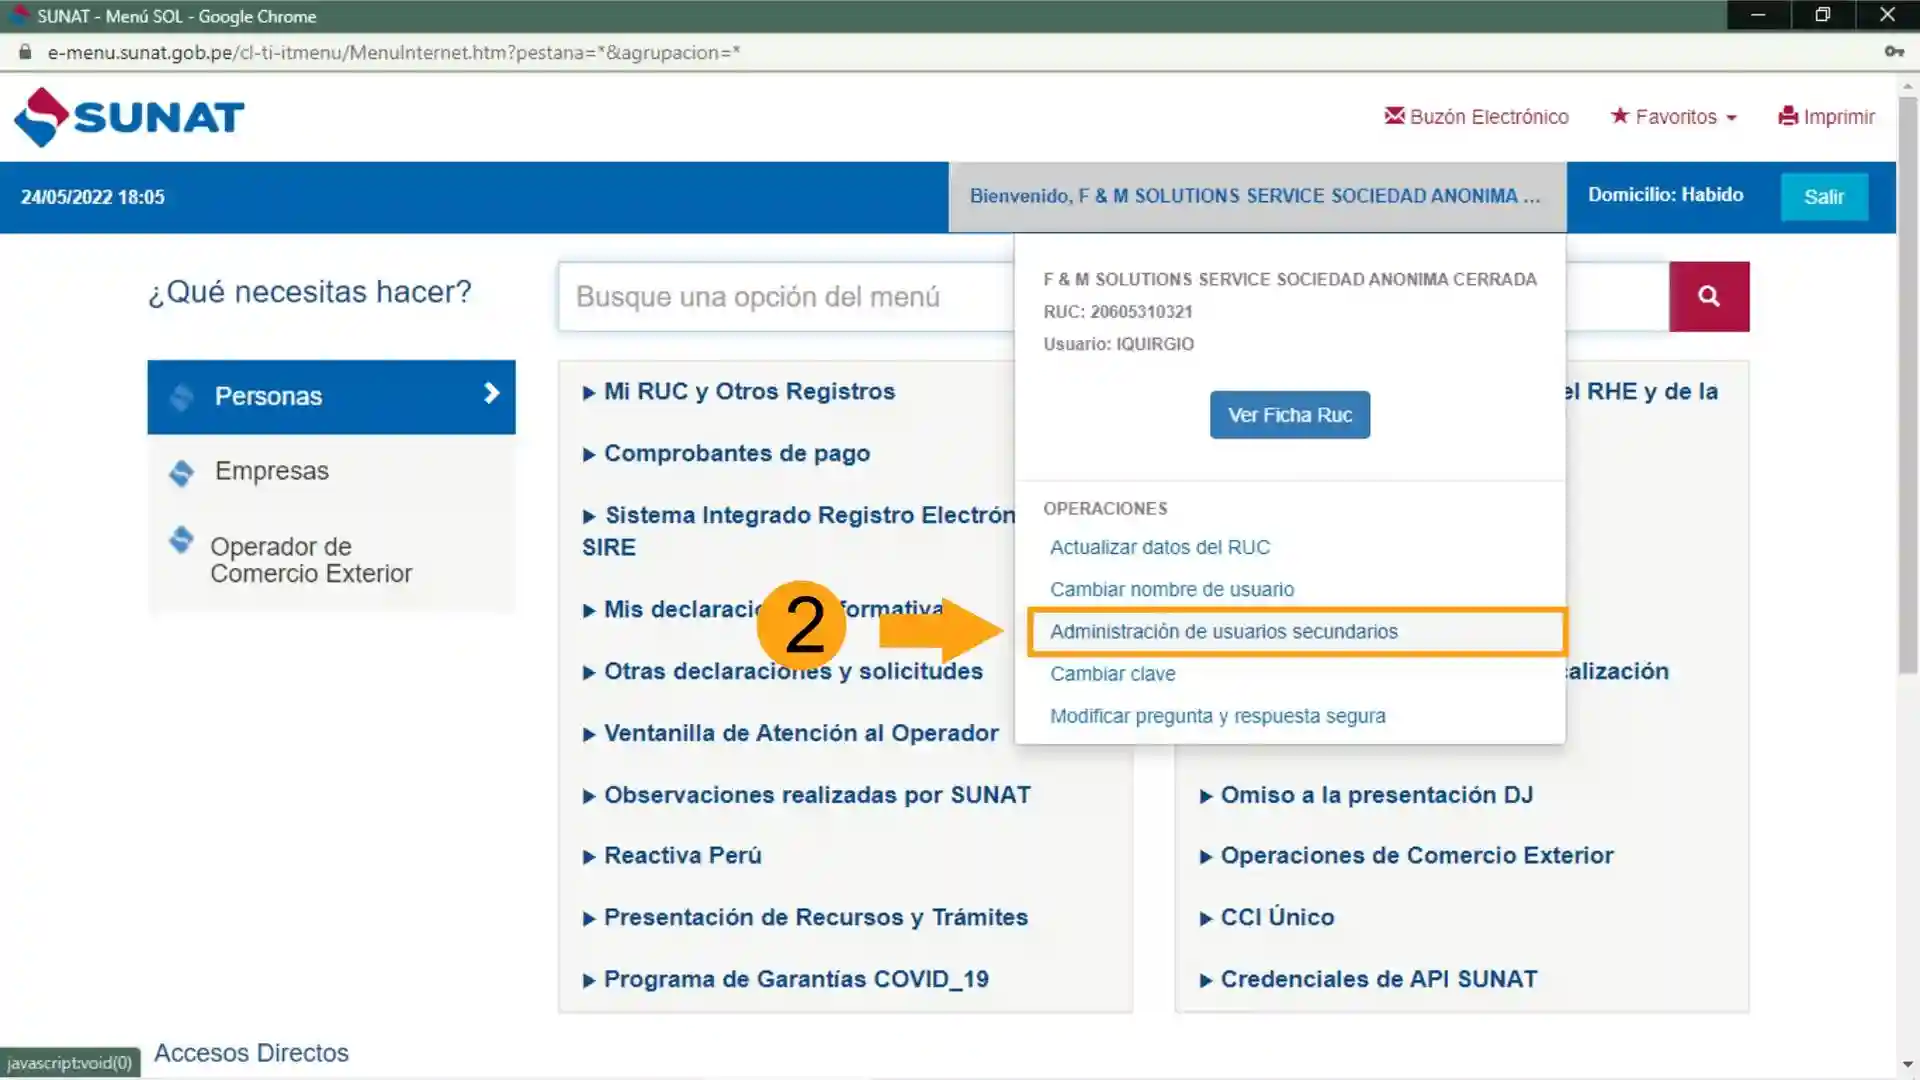This screenshot has width=1920, height=1080.
Task: Expand Operaciones de Comercio Exterior
Action: point(1406,856)
